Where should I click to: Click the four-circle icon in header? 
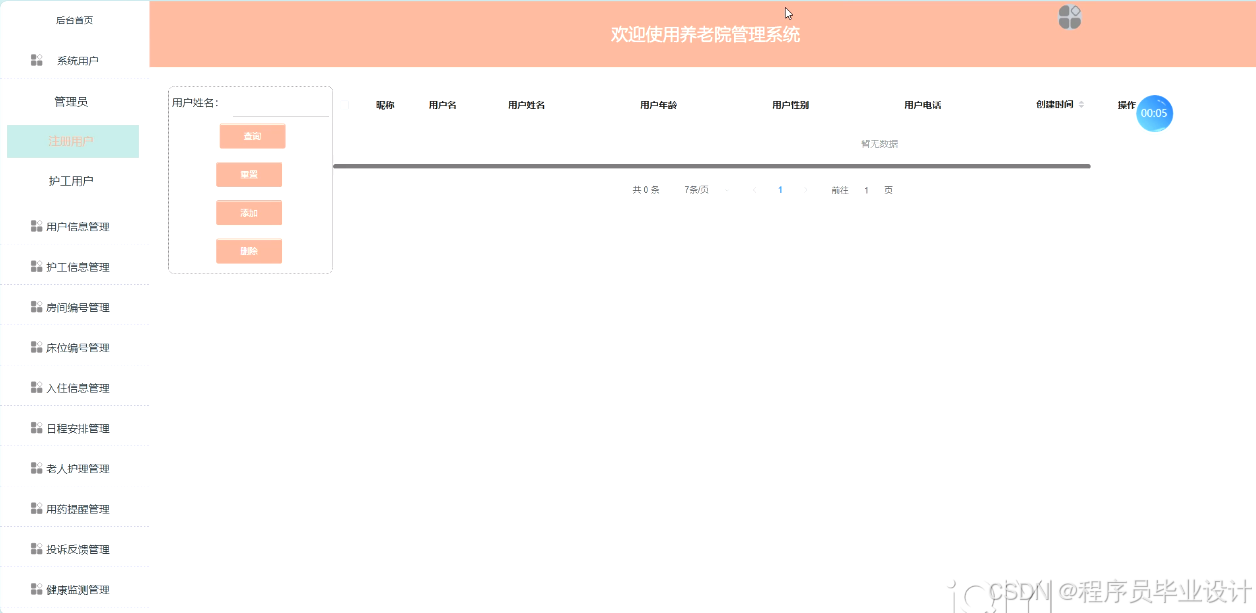coord(1070,17)
